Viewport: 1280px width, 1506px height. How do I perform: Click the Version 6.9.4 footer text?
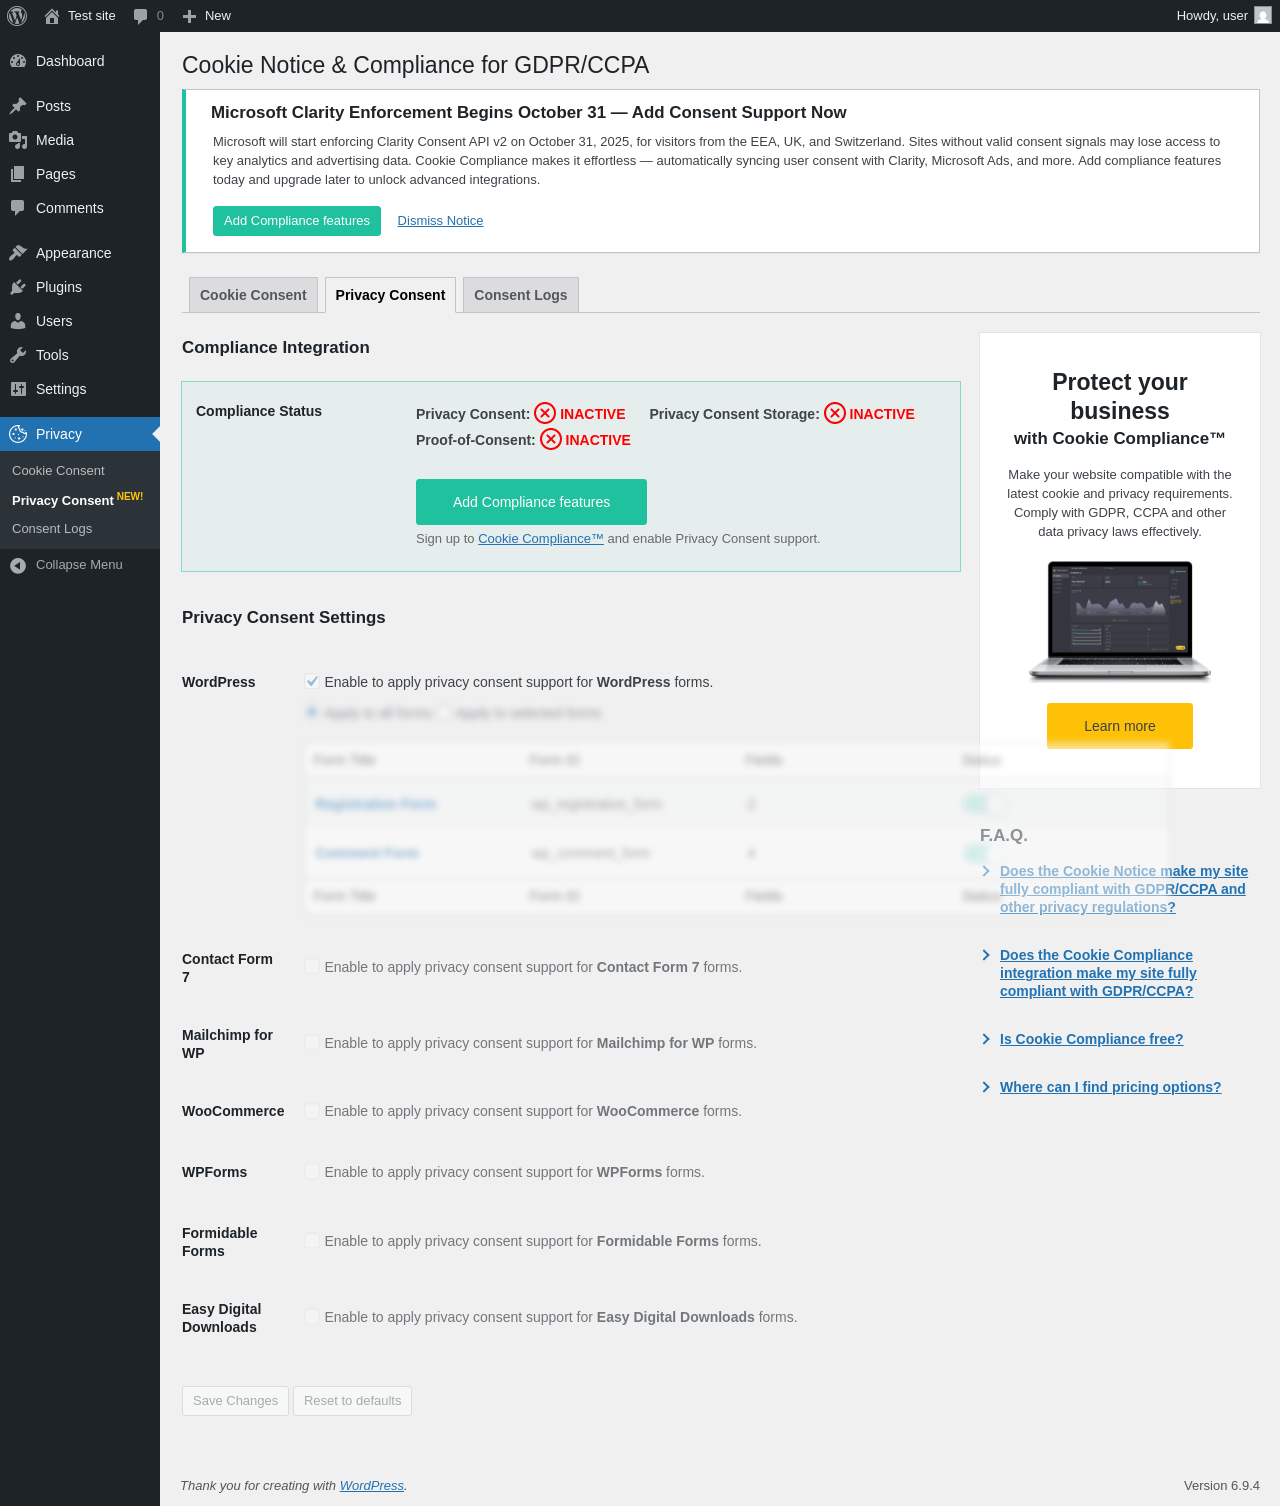click(x=1222, y=1486)
